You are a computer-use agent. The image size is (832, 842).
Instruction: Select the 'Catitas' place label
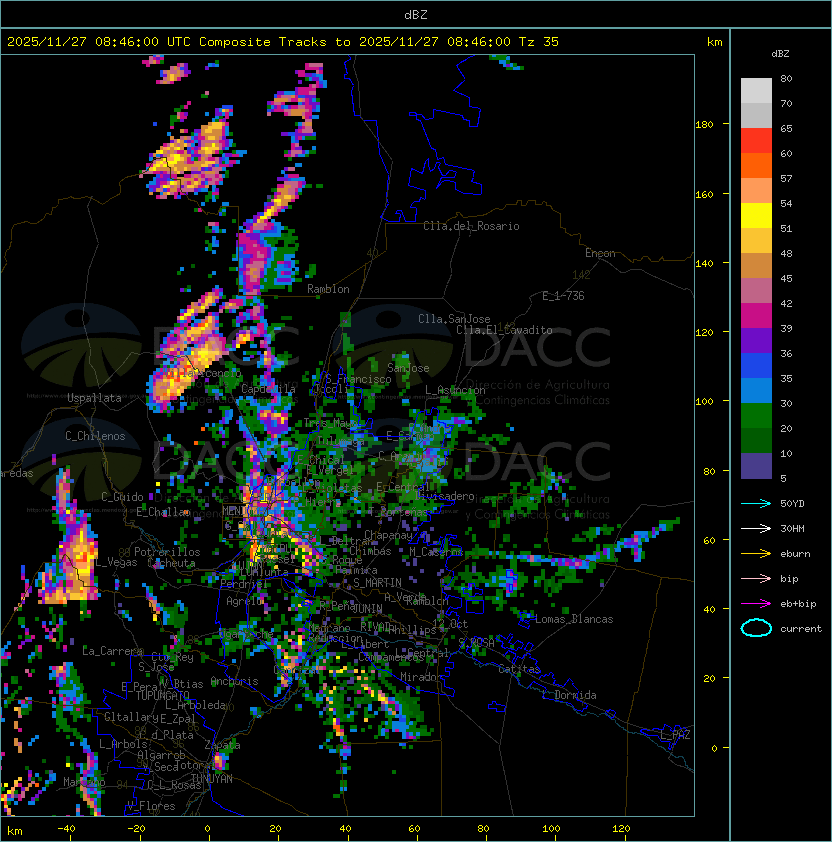[519, 669]
